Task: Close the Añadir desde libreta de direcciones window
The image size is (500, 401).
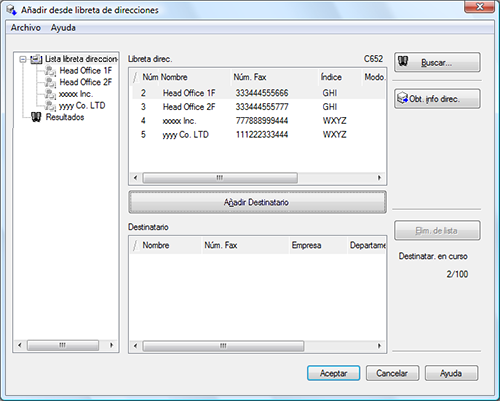Action: tap(479, 7)
